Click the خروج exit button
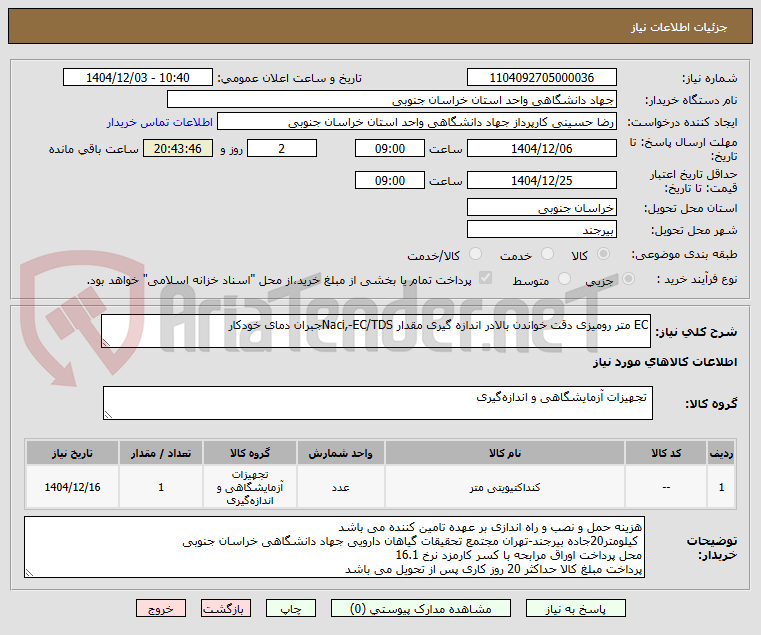Screen dimensions: 761x635 coord(161,608)
